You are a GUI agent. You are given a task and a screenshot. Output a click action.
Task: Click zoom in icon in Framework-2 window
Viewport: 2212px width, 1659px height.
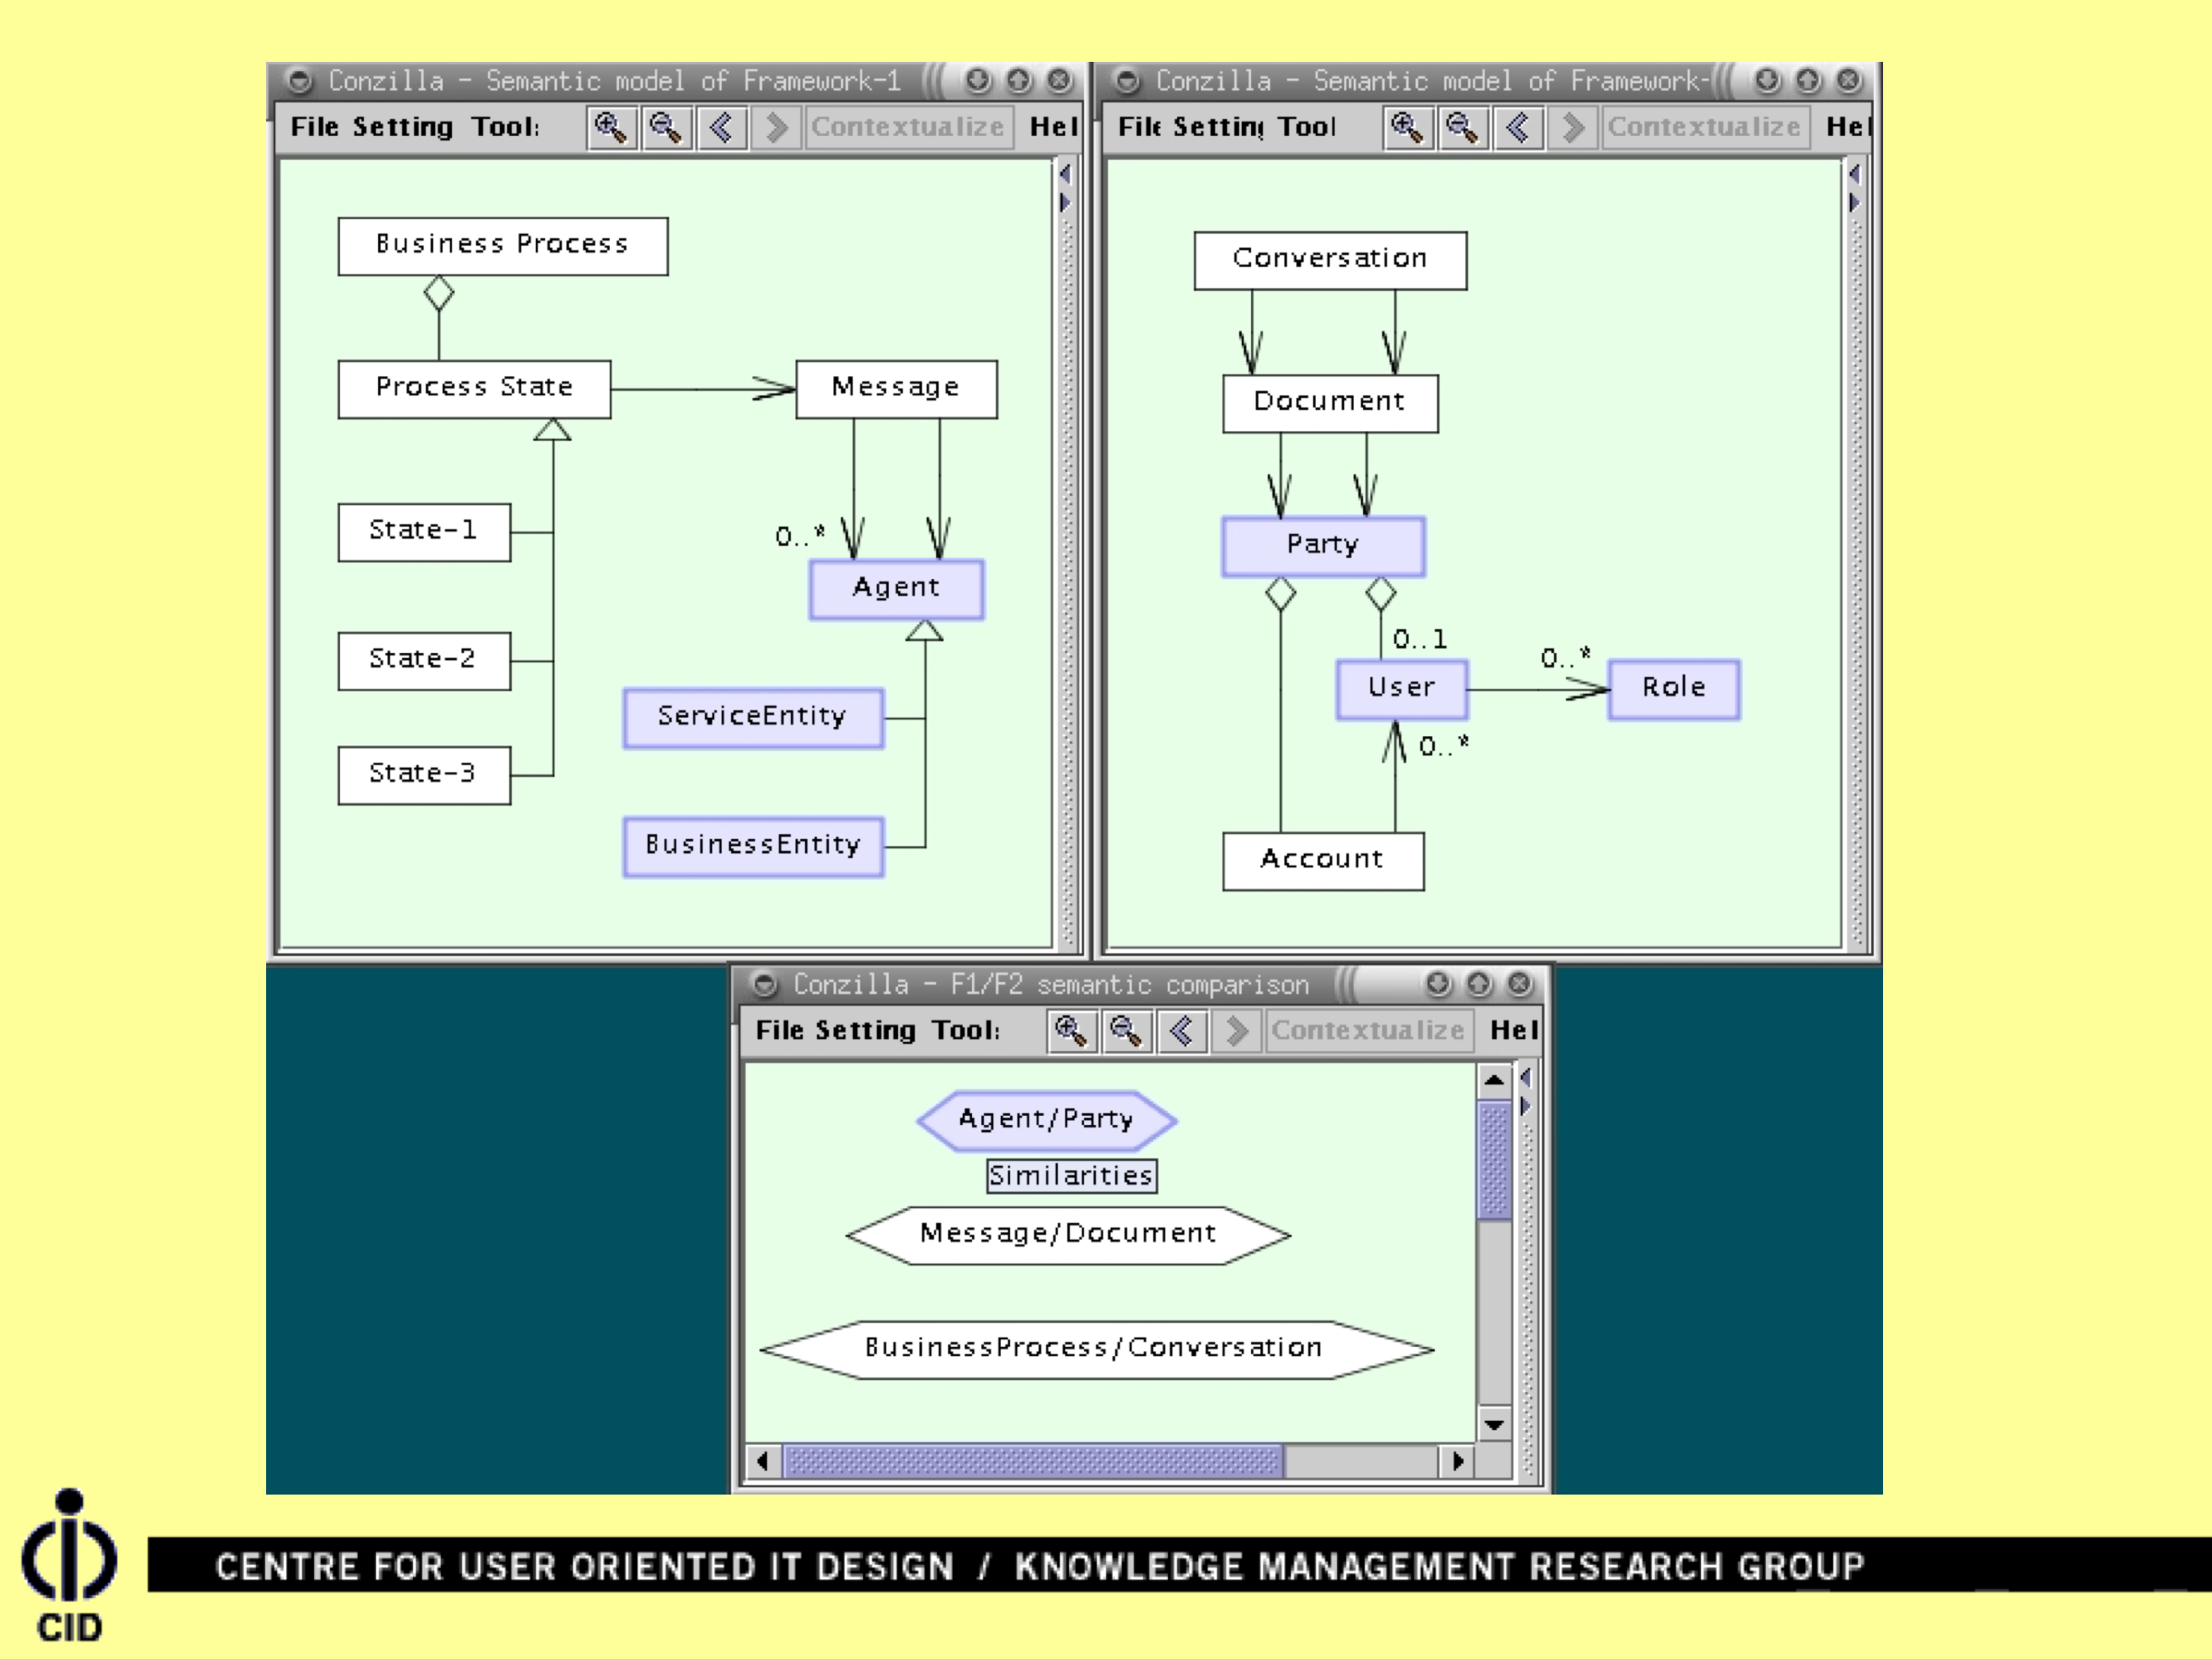click(1408, 128)
